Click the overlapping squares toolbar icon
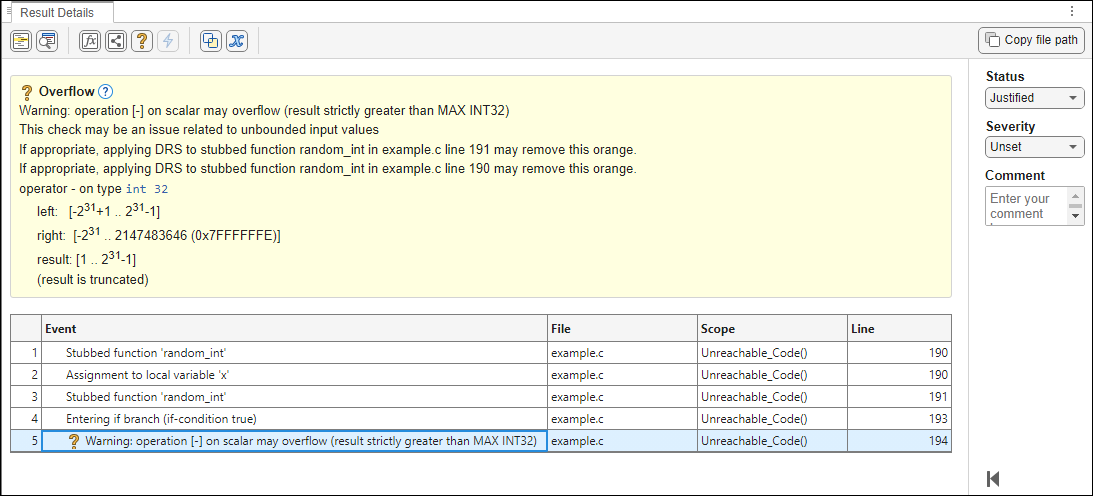Screen dimensions: 1093x496 [x=211, y=41]
